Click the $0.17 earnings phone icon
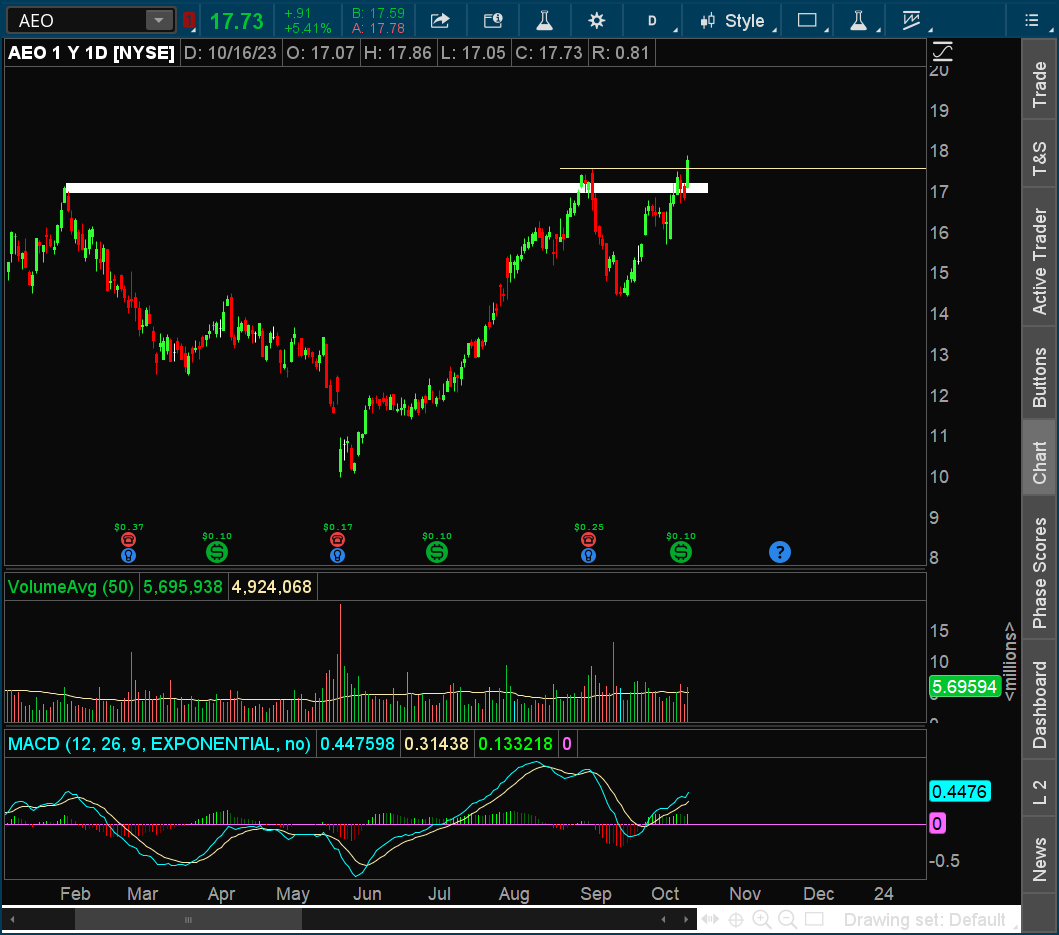1059x935 pixels. click(338, 539)
